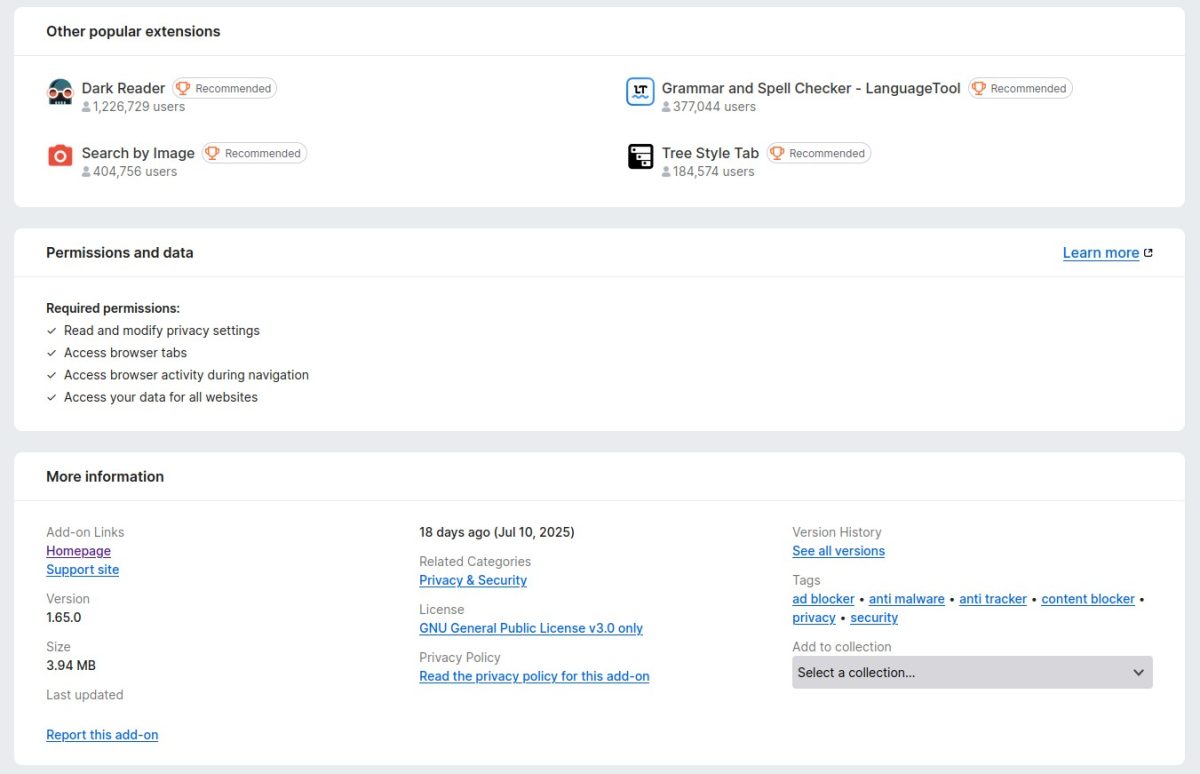Click the Recommended badge next to Dark Reader
This screenshot has width=1200, height=774.
point(224,88)
